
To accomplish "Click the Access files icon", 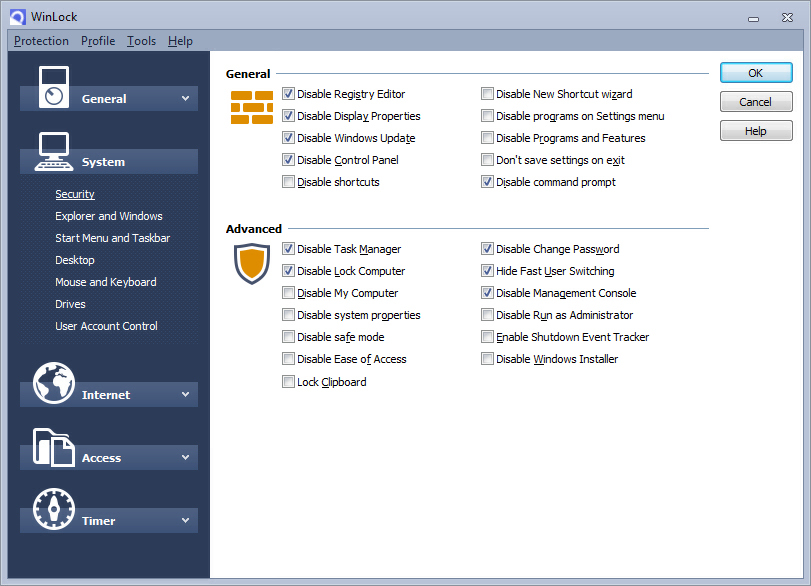I will pyautogui.click(x=54, y=447).
